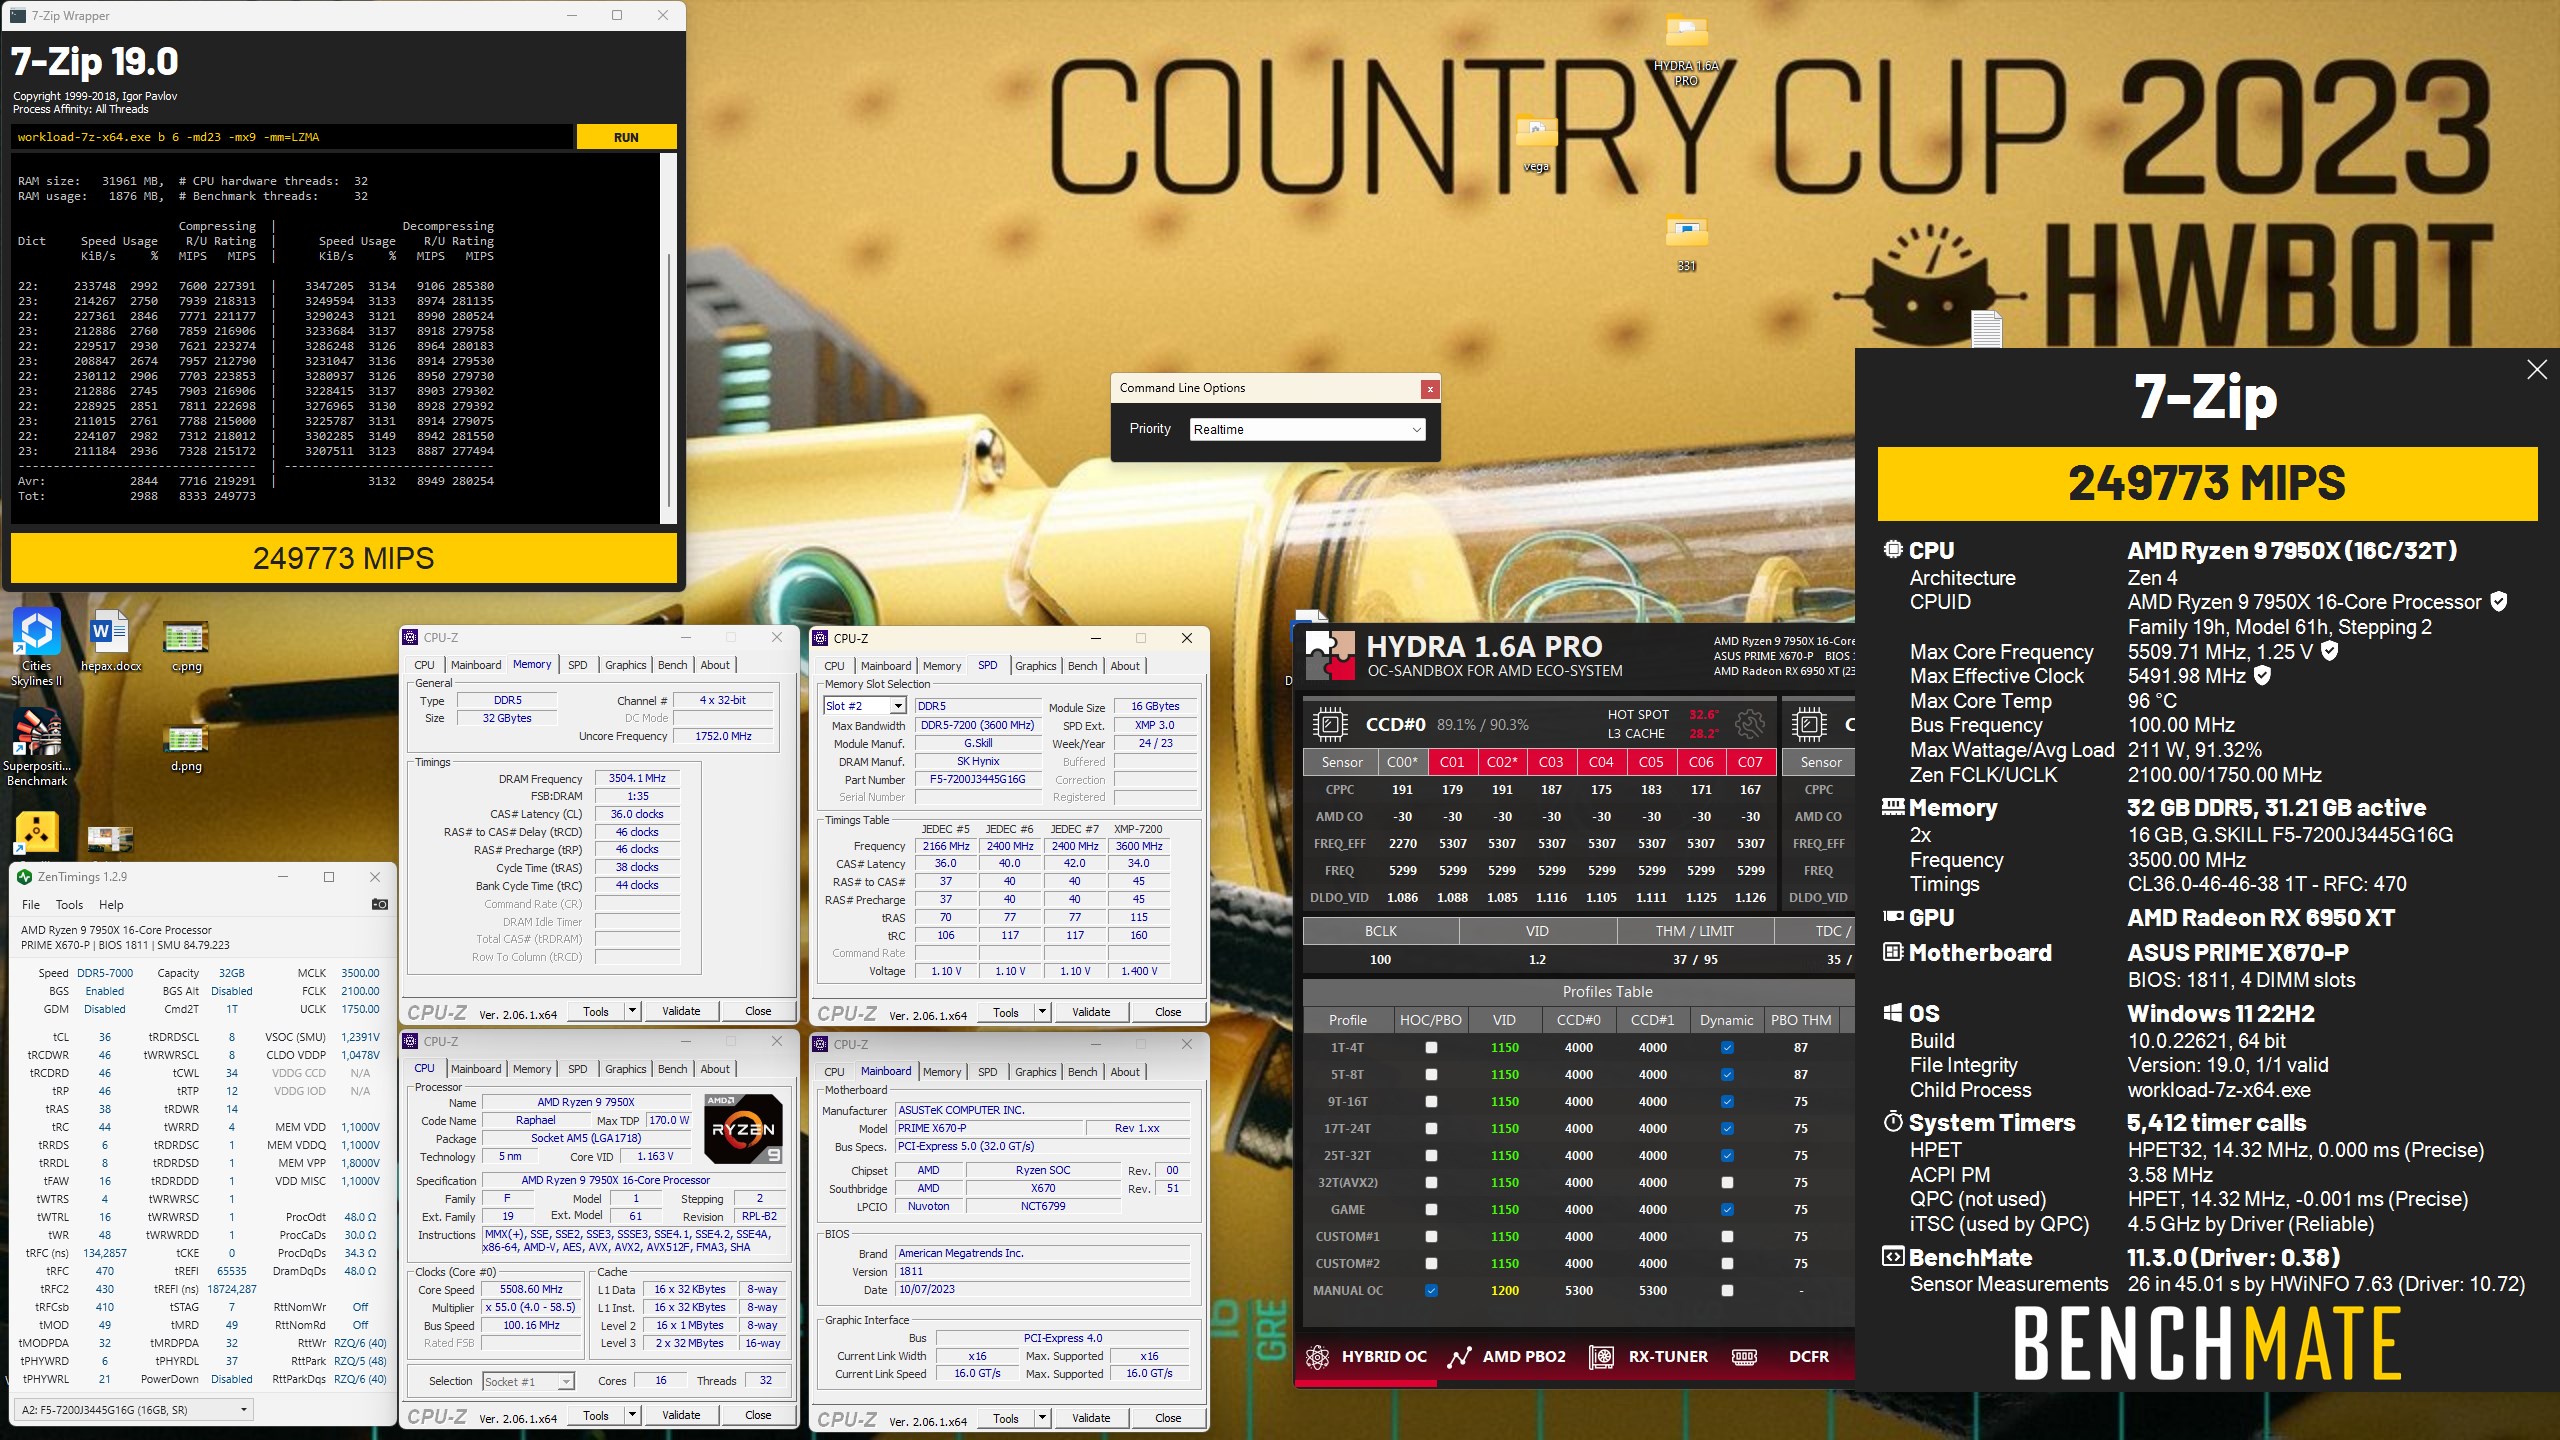Click the CPU-Z Core Speed value 5508.60 MHz

[531, 1289]
